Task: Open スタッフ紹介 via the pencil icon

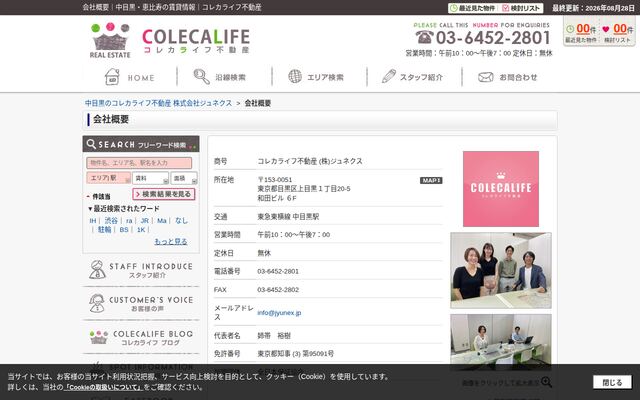Action: pos(389,76)
